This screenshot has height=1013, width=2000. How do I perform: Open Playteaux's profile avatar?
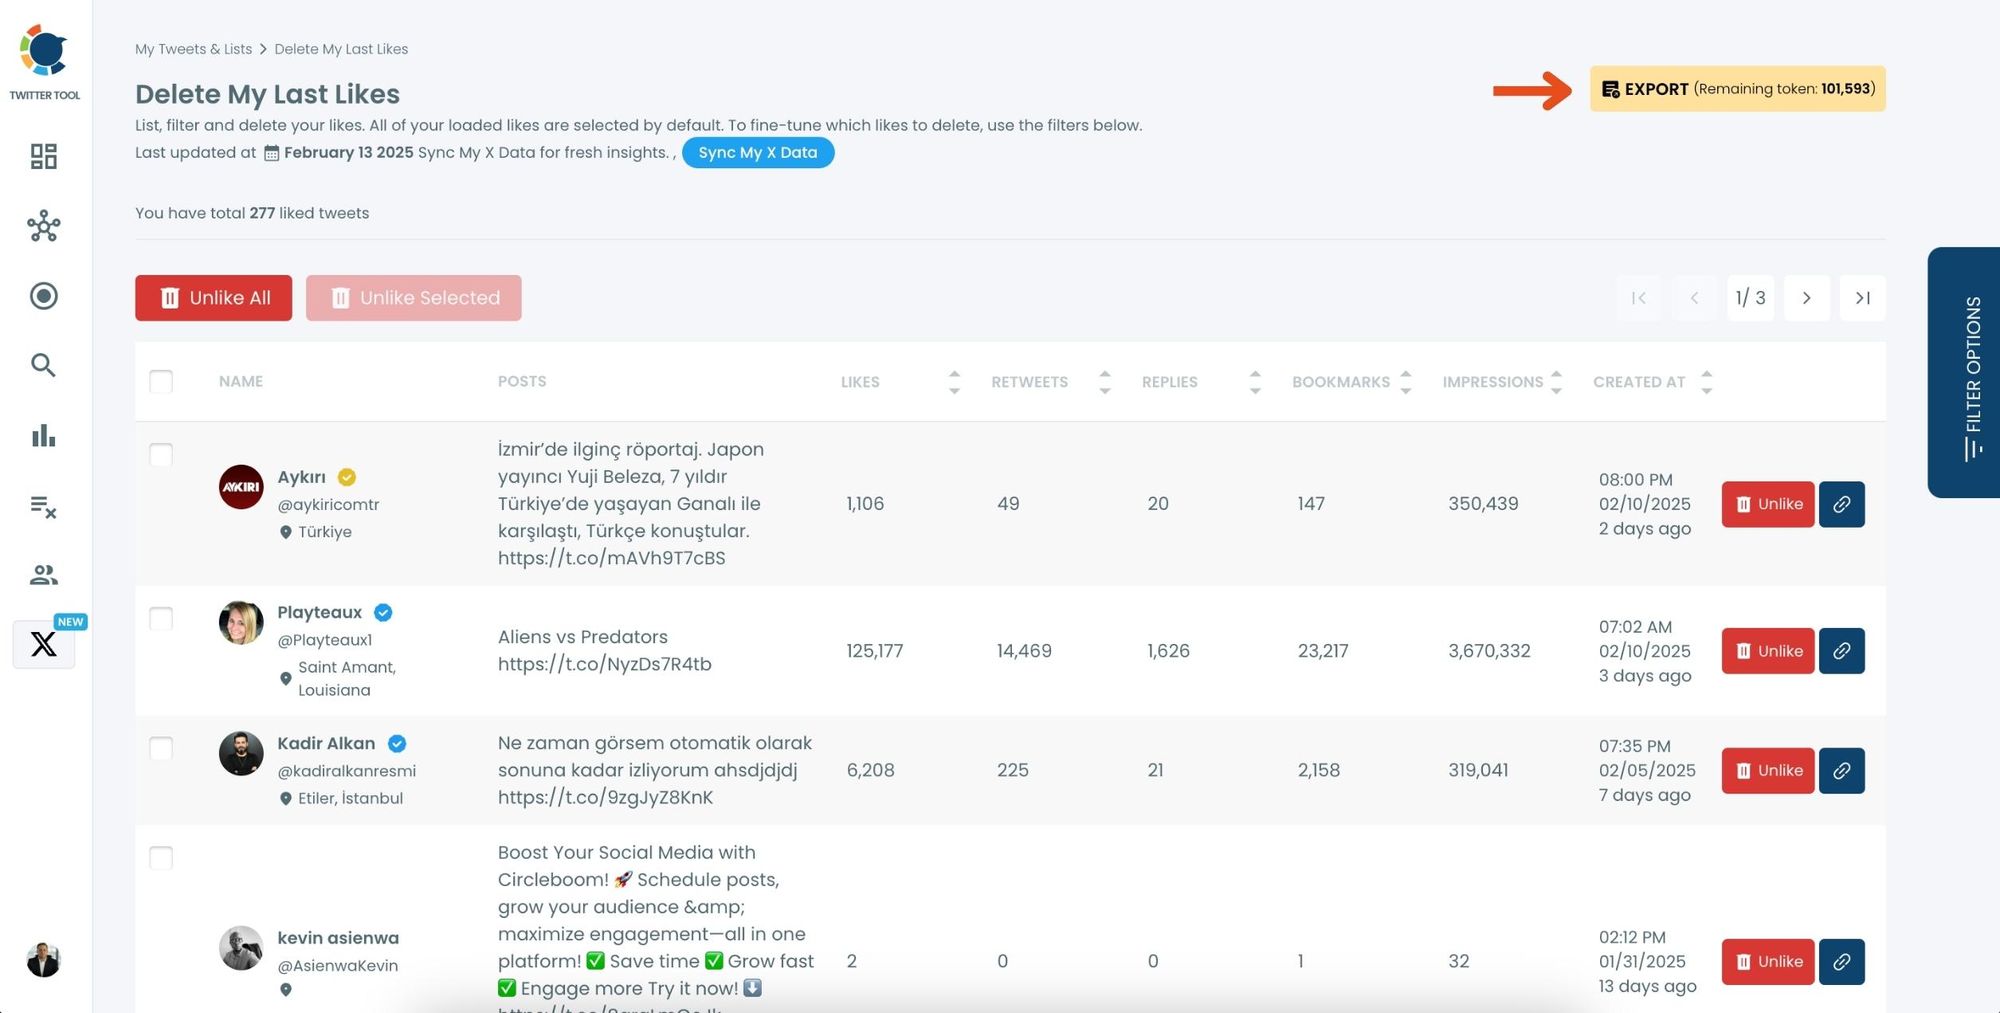[241, 623]
